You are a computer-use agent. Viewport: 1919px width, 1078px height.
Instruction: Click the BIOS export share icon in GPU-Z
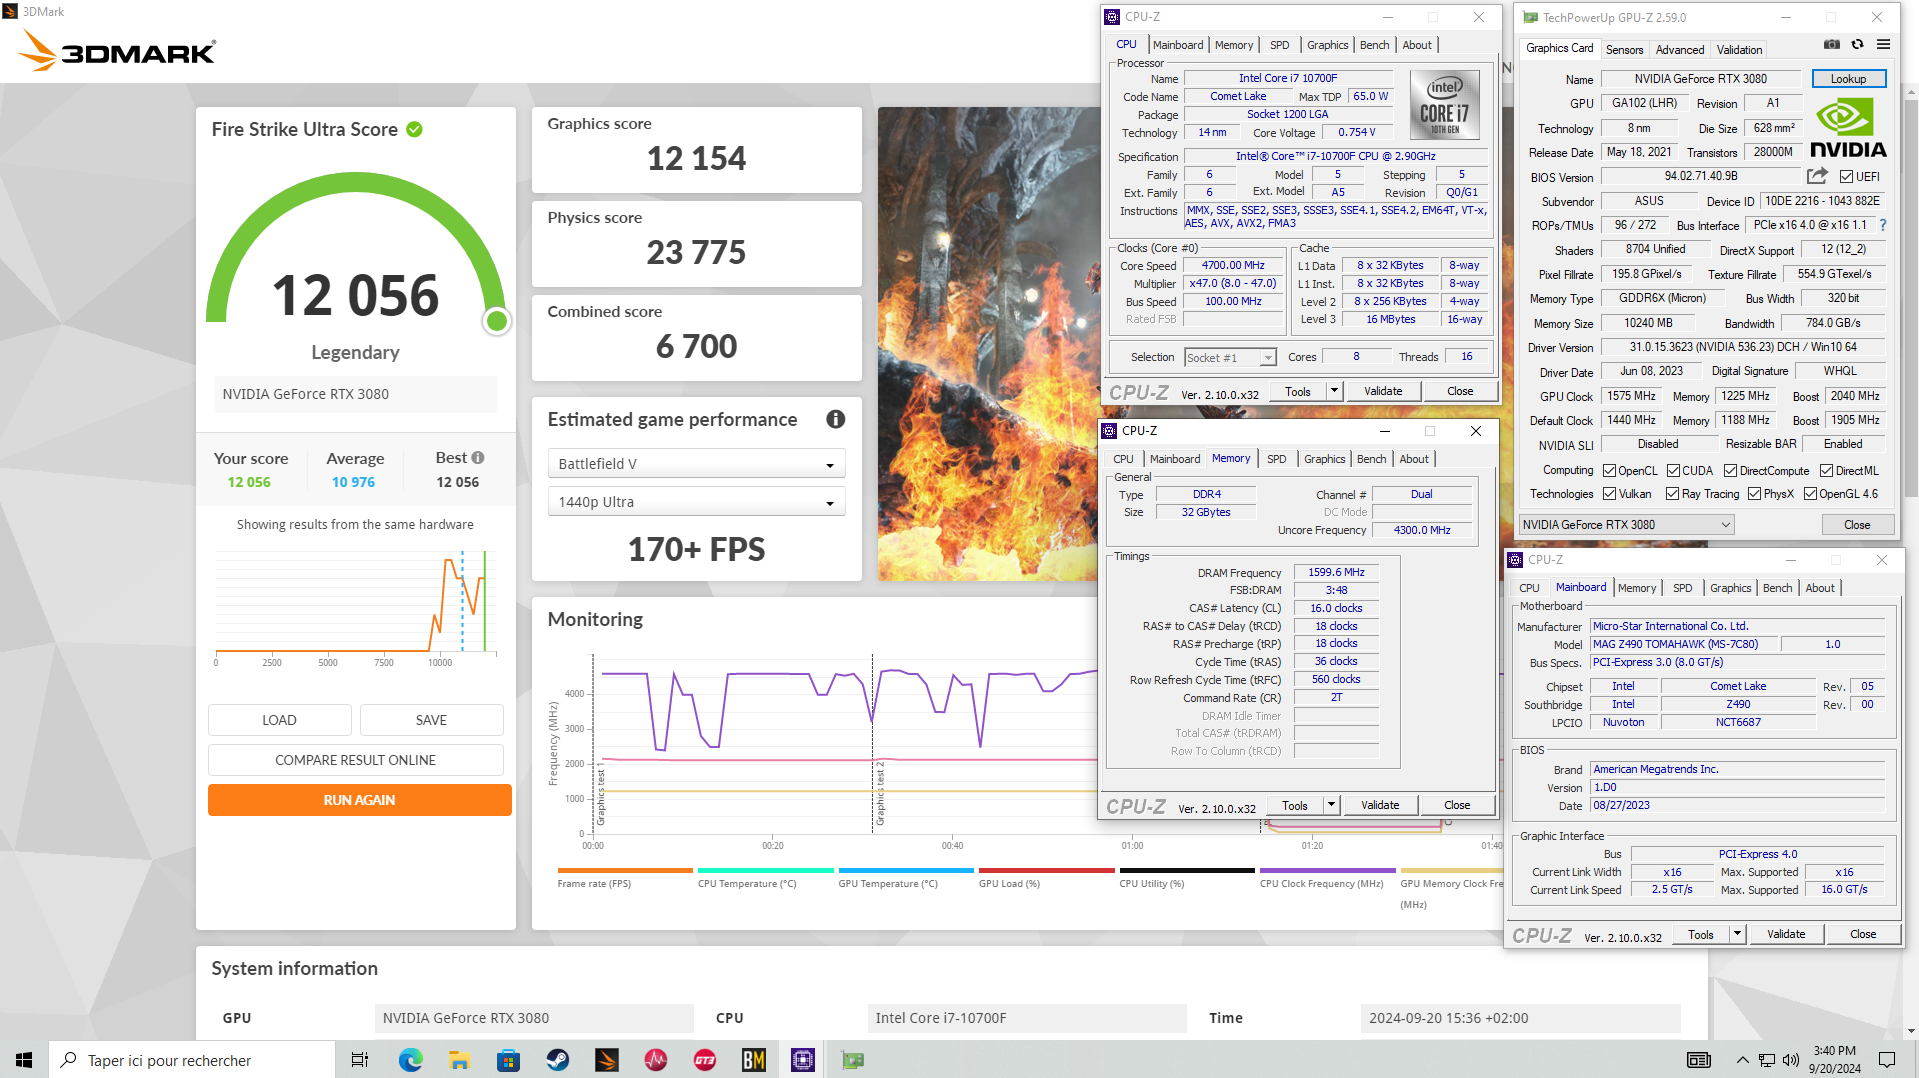[1817, 176]
